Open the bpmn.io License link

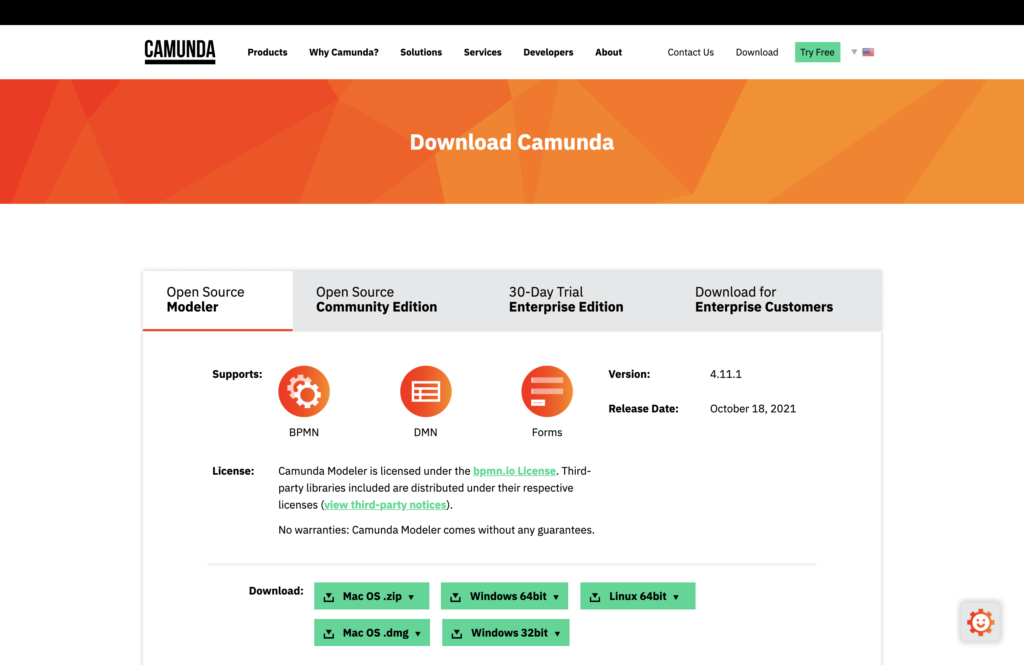(514, 471)
